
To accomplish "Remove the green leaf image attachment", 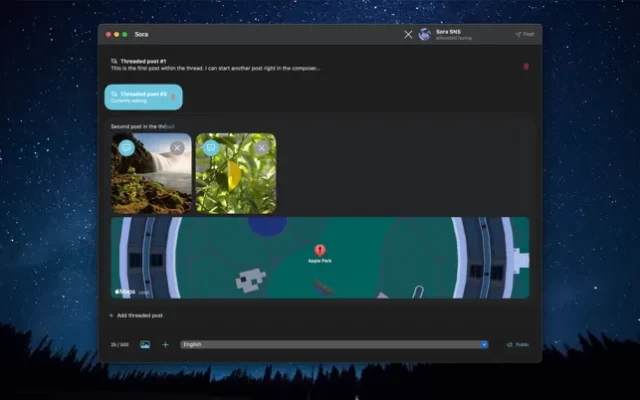I will click(261, 147).
